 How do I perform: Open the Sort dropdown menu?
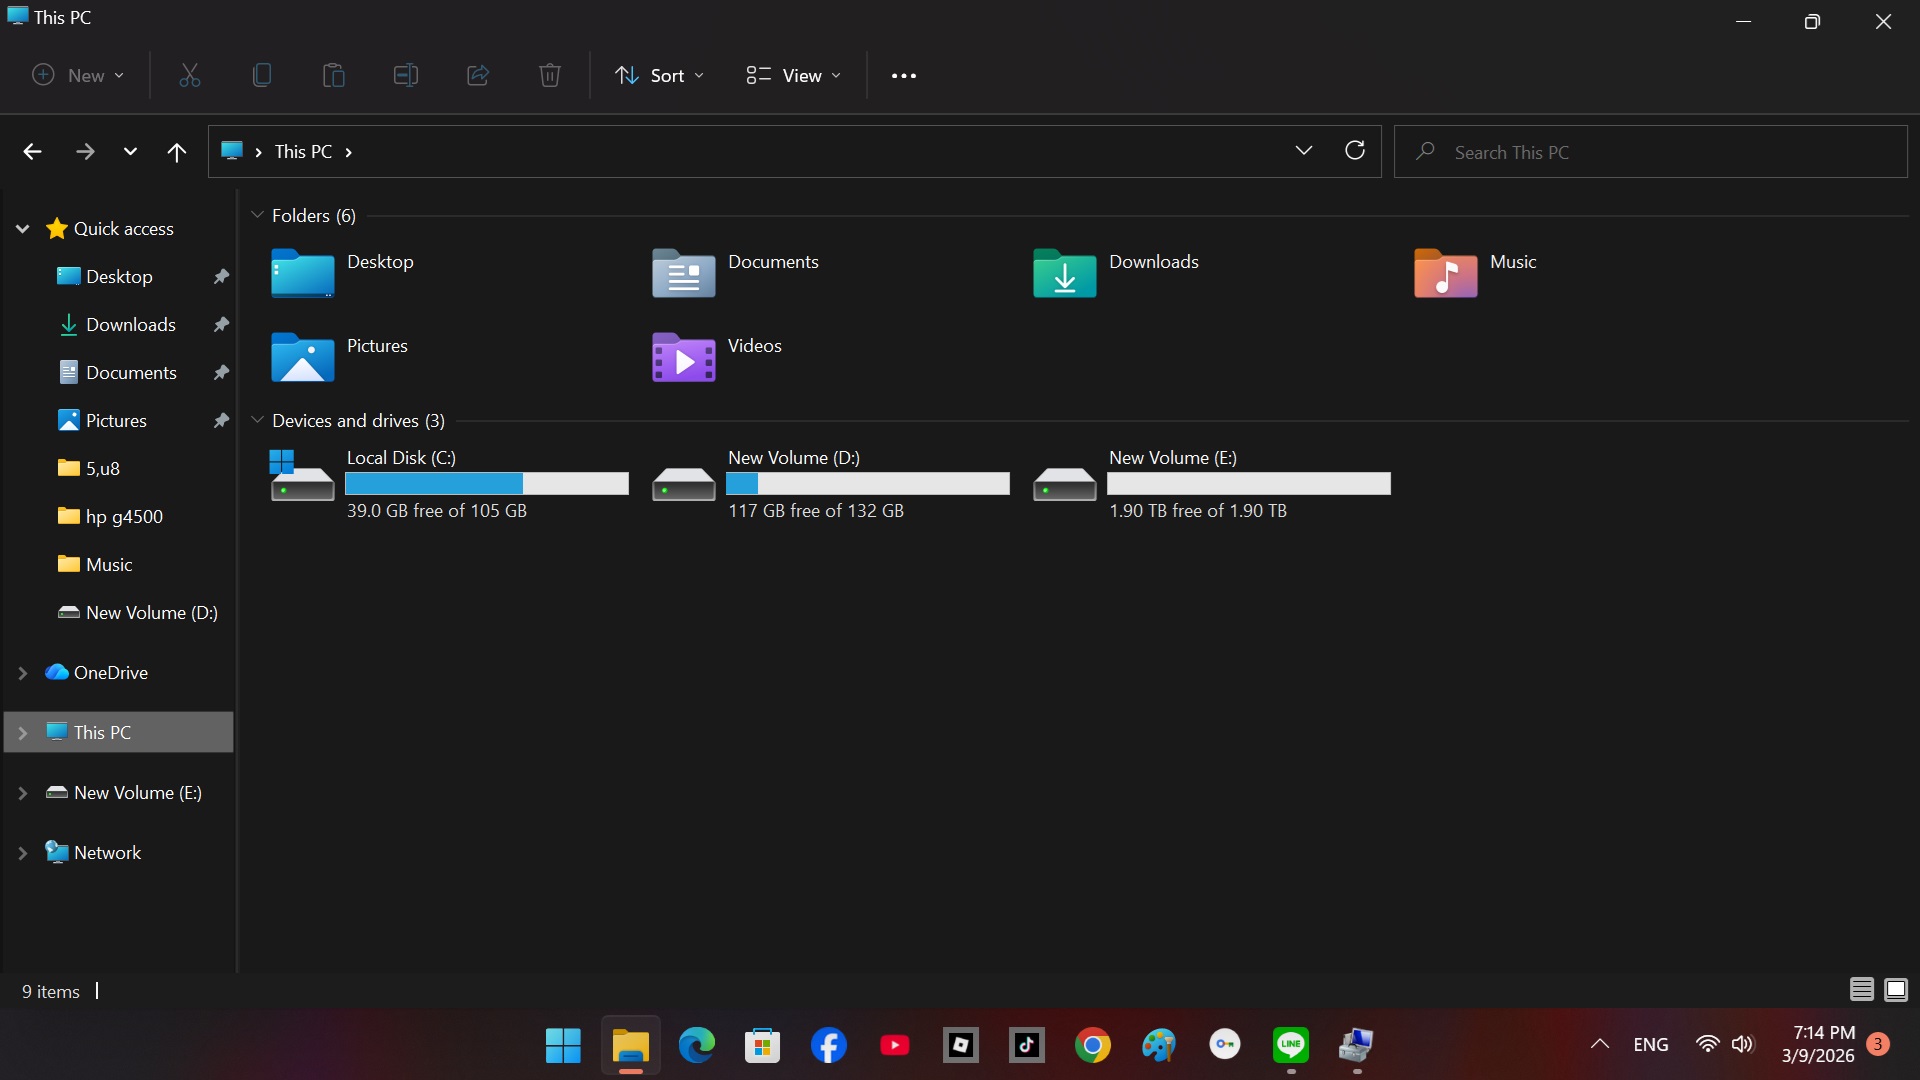click(x=659, y=75)
